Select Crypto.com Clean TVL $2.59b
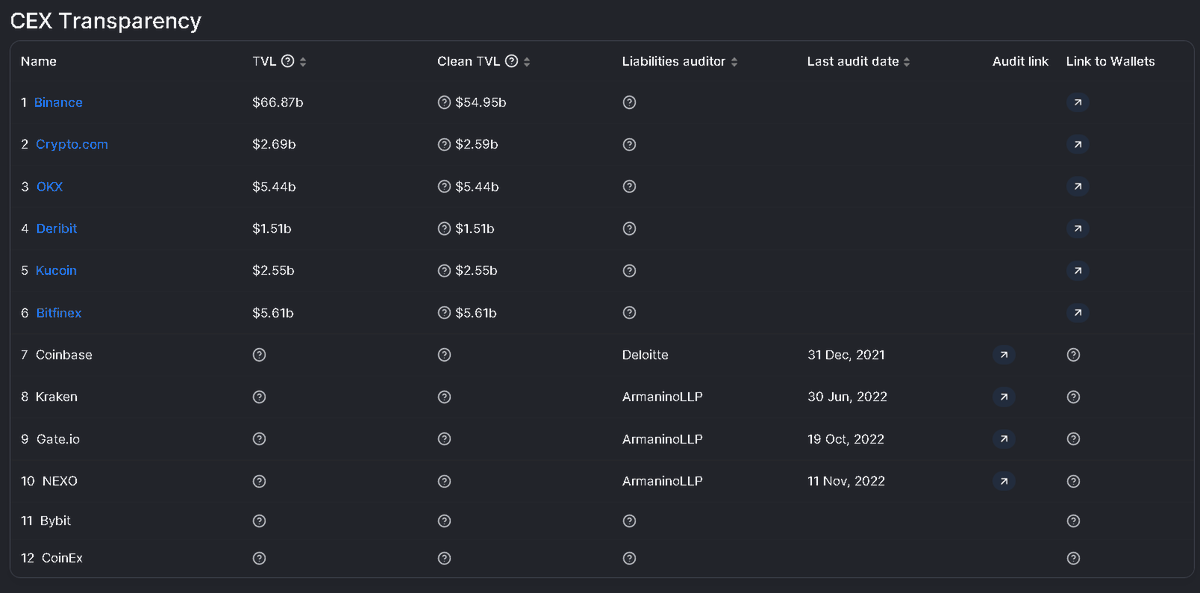 tap(477, 144)
